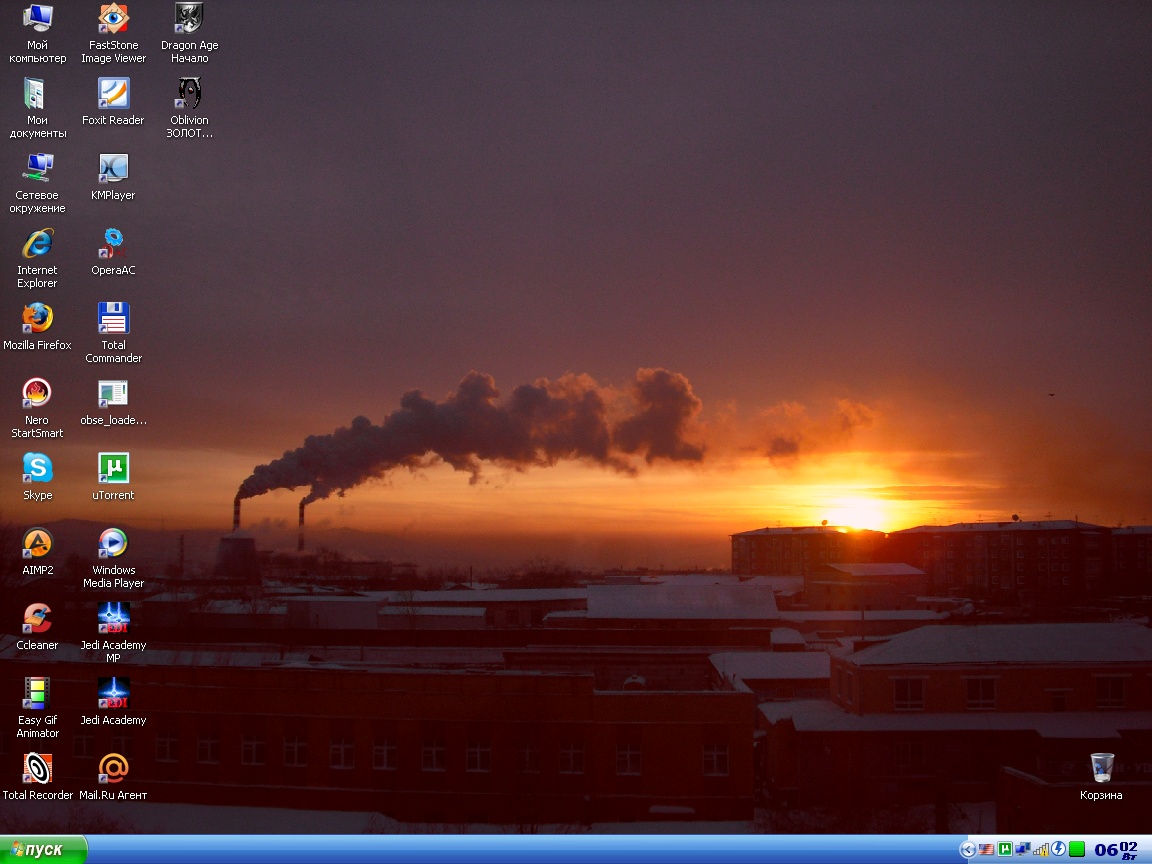Select the Jedi Academy MP shortcut
1152x864 pixels.
[113, 619]
